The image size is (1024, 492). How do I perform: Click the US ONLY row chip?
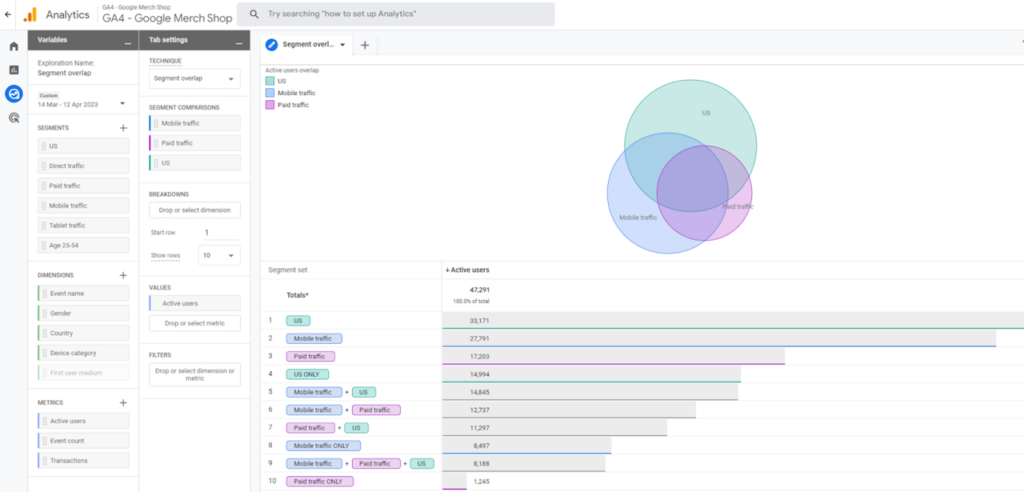(x=307, y=374)
